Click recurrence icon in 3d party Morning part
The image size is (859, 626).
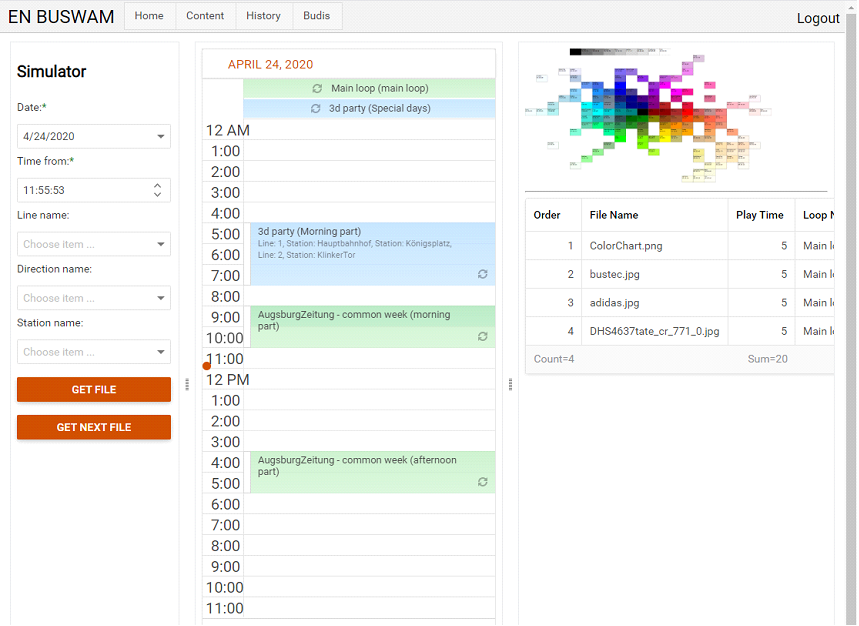coord(483,274)
